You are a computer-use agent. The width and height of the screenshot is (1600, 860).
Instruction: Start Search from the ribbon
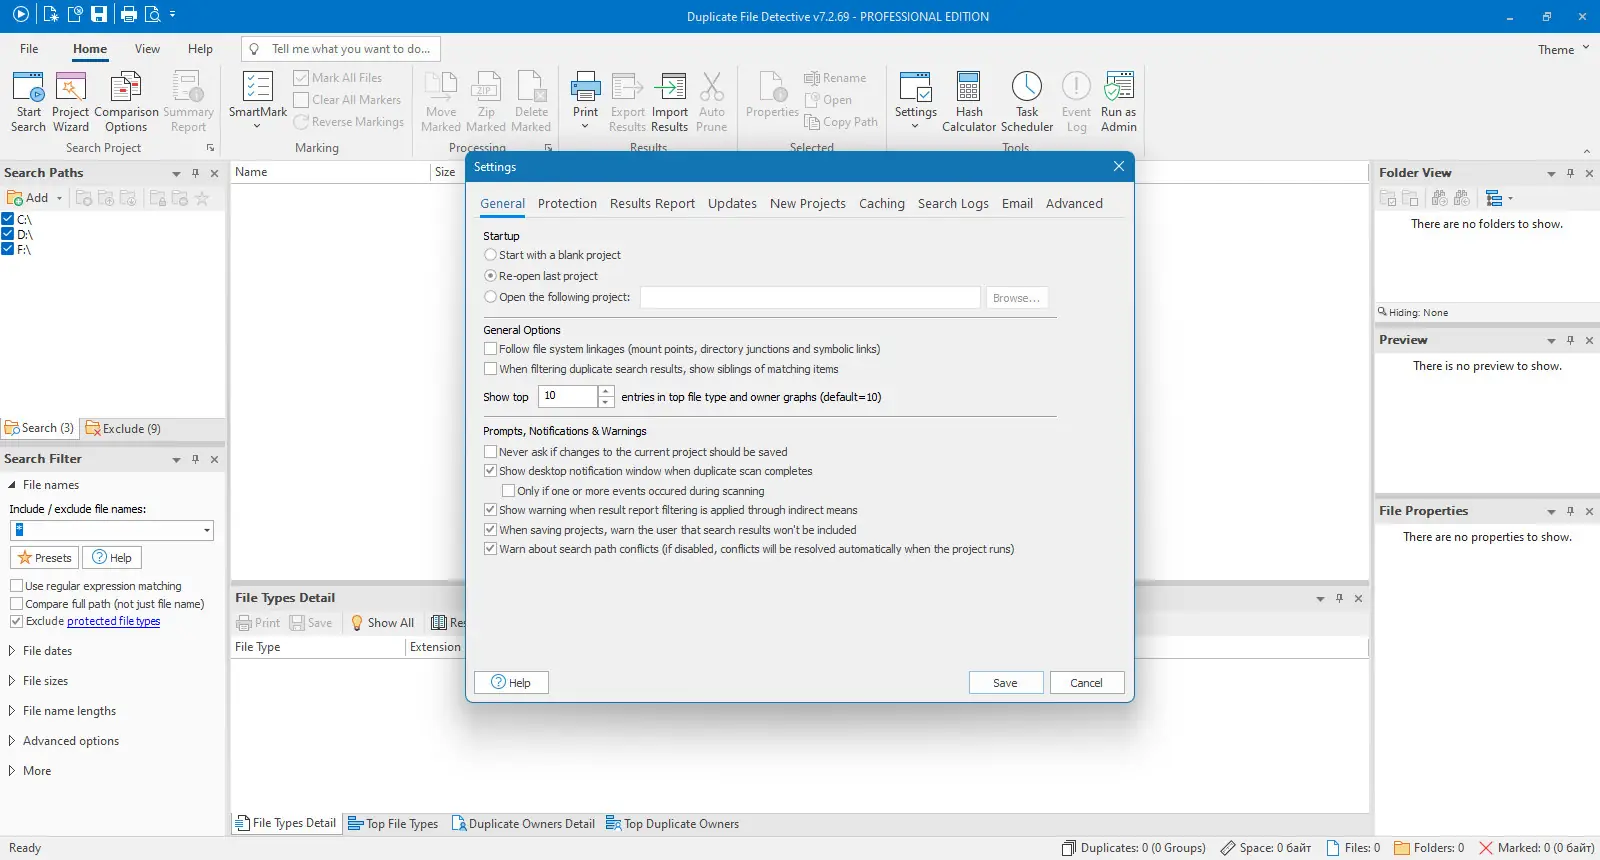pyautogui.click(x=28, y=101)
